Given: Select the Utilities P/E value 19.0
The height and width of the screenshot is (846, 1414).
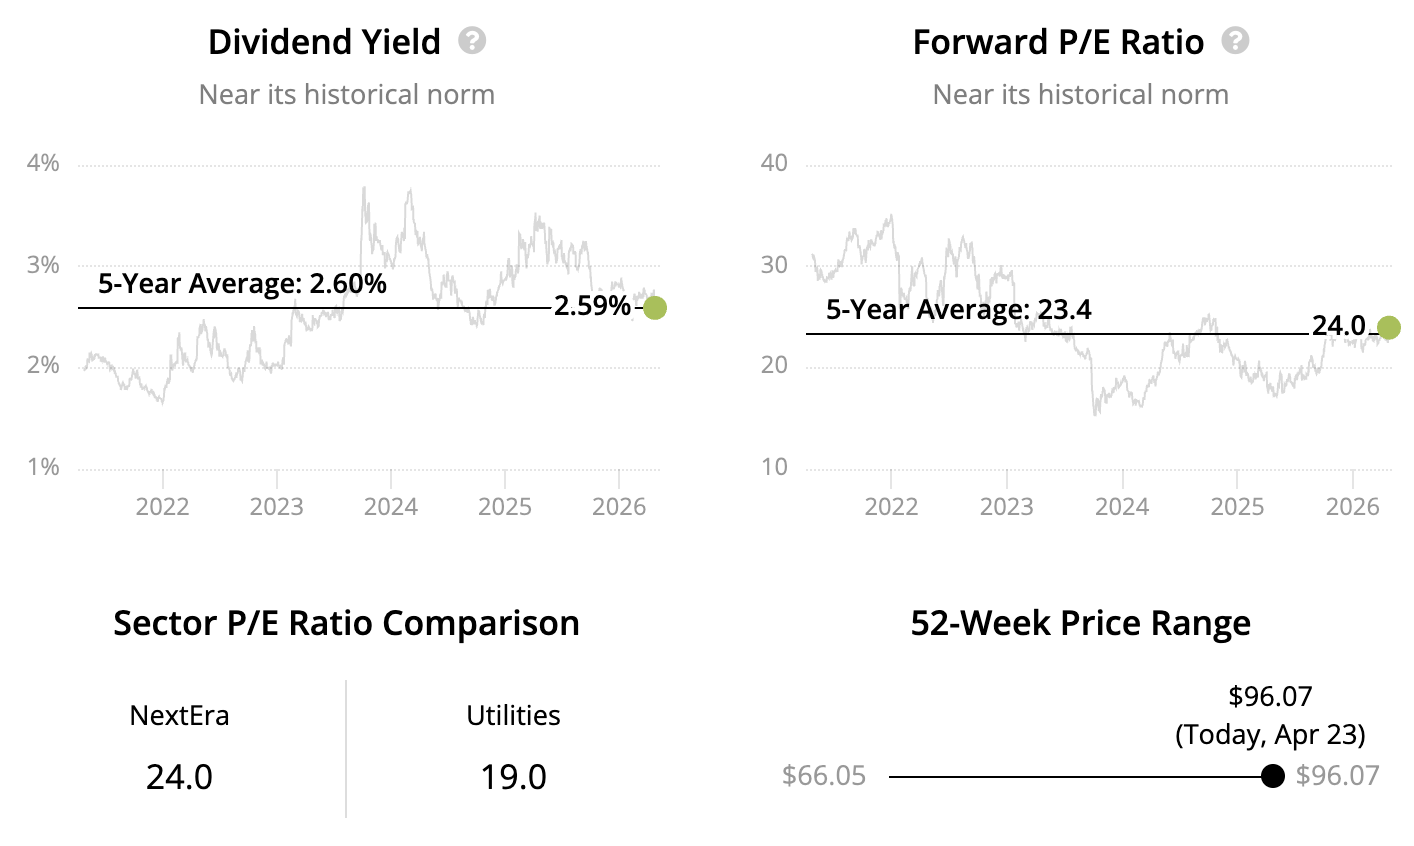Looking at the screenshot, I should (x=513, y=777).
